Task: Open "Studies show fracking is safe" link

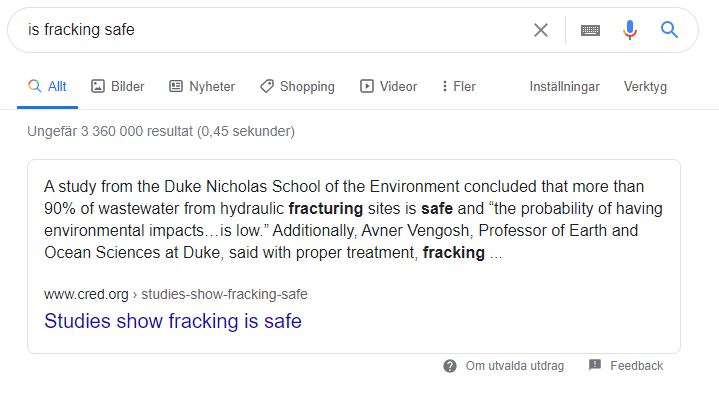Action: pos(173,321)
